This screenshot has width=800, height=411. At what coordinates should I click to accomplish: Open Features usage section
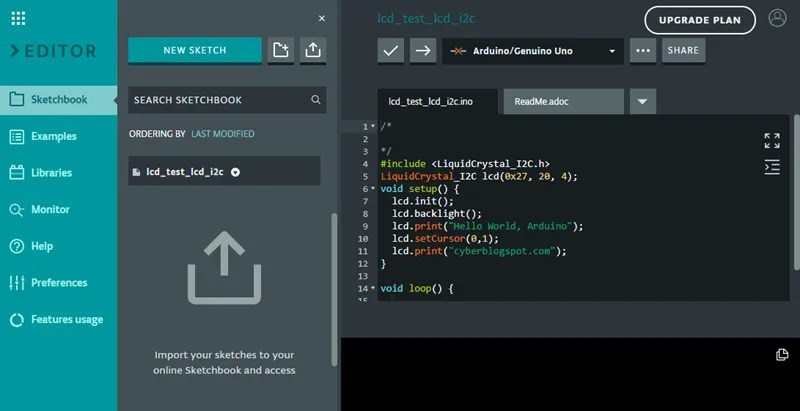tap(59, 320)
